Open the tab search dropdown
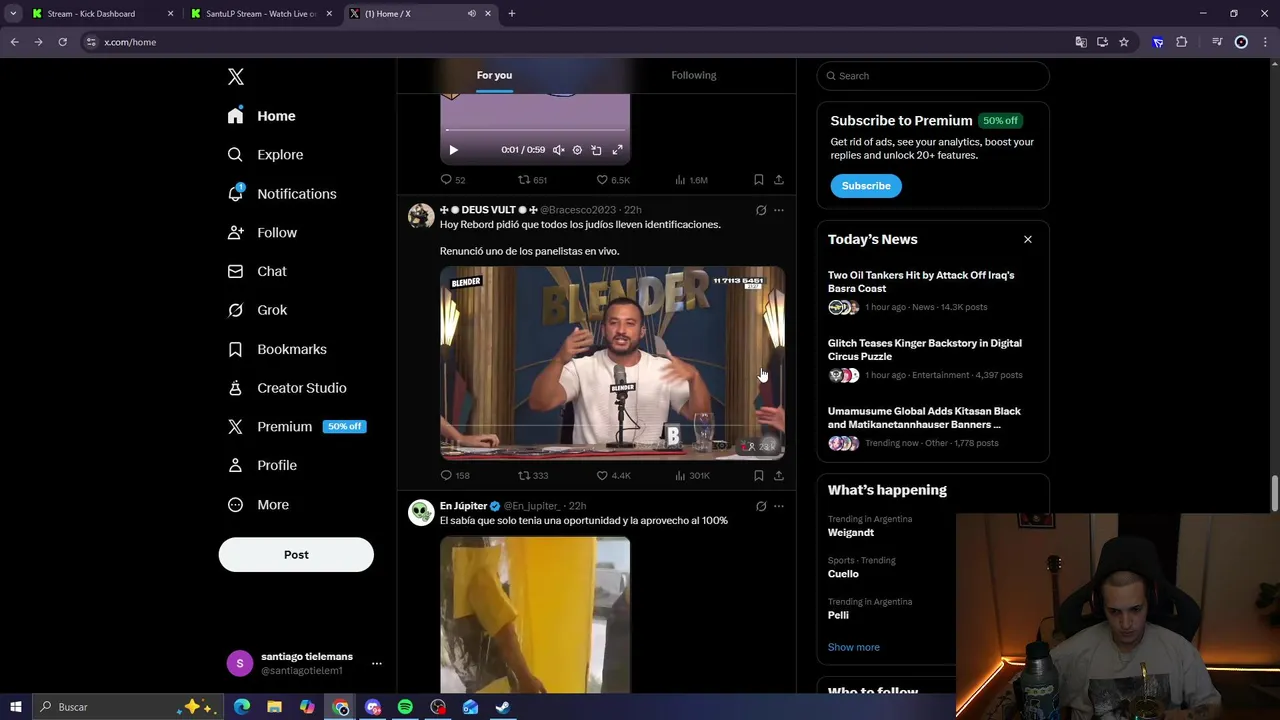 click(13, 14)
